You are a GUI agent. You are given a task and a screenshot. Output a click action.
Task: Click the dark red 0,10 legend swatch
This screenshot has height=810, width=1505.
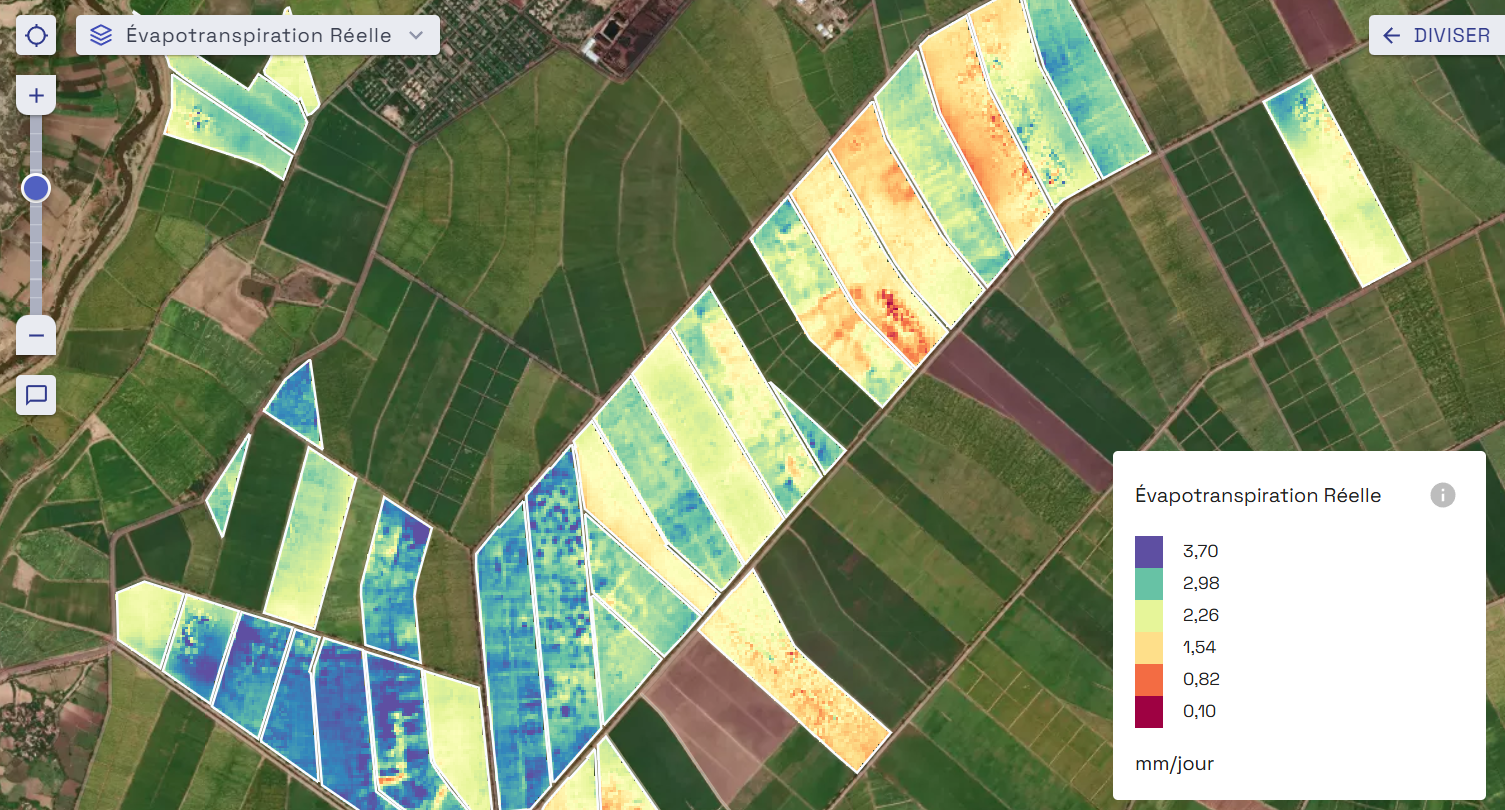(1149, 711)
